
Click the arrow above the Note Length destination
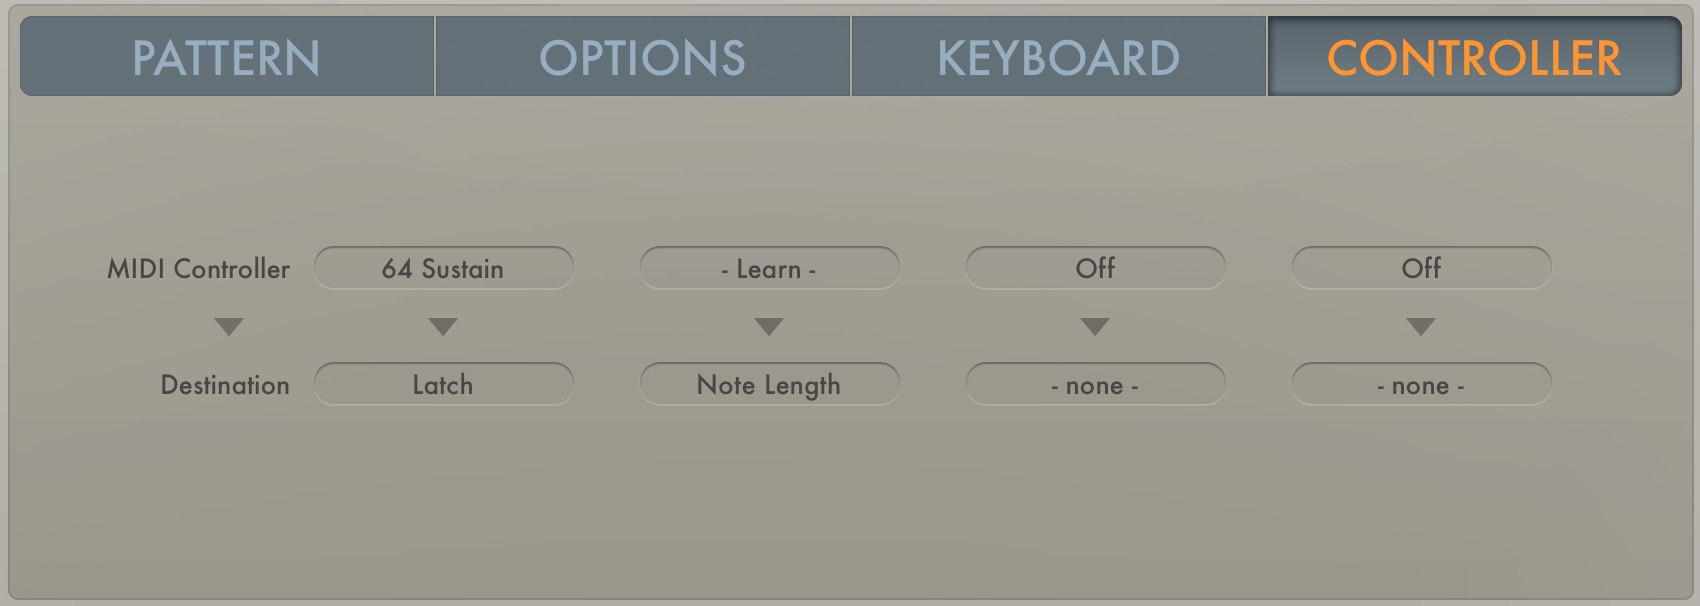click(769, 326)
